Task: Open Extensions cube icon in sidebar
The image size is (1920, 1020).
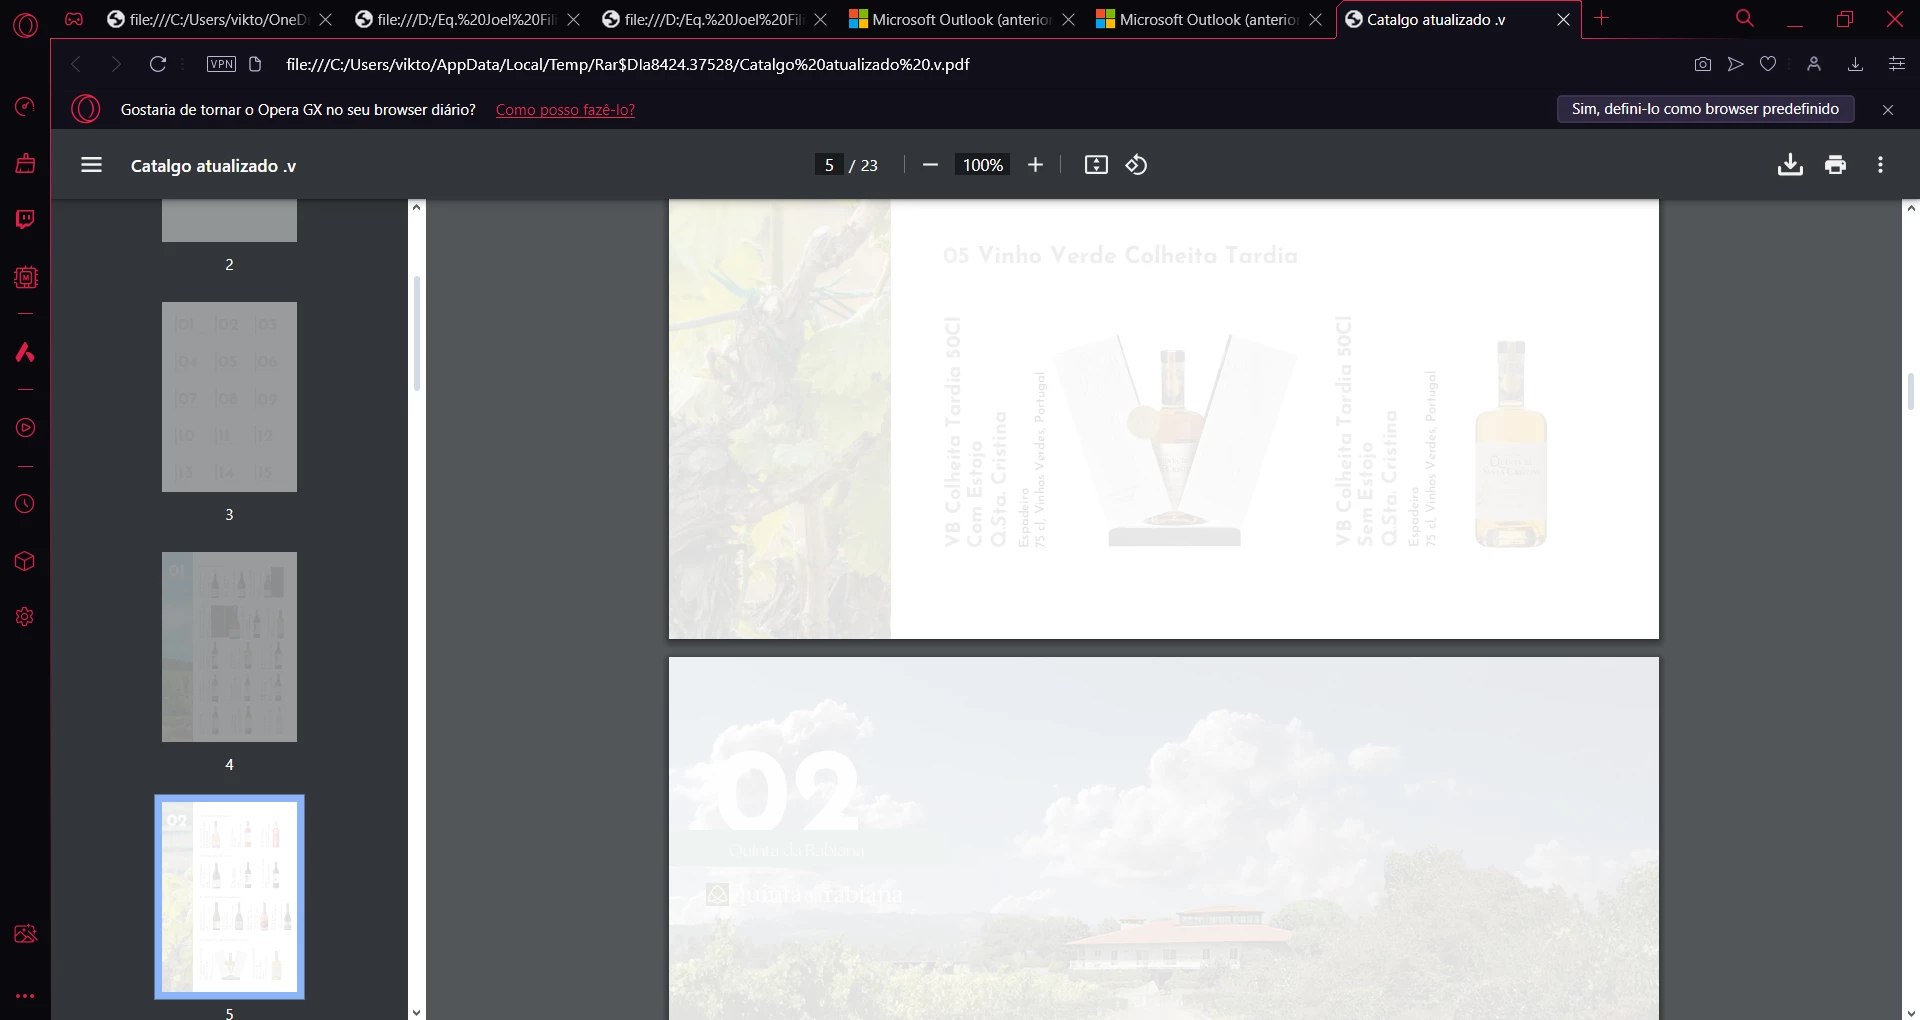Action: pos(25,561)
